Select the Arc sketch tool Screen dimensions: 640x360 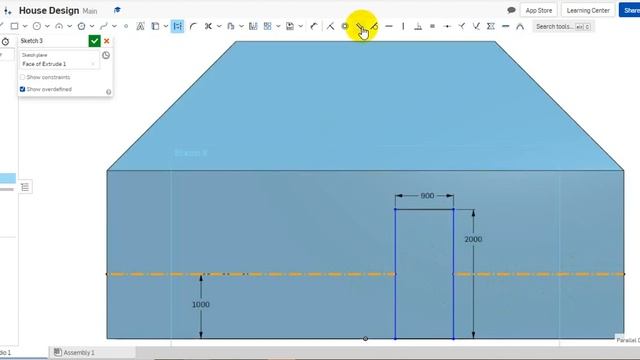pos(59,26)
